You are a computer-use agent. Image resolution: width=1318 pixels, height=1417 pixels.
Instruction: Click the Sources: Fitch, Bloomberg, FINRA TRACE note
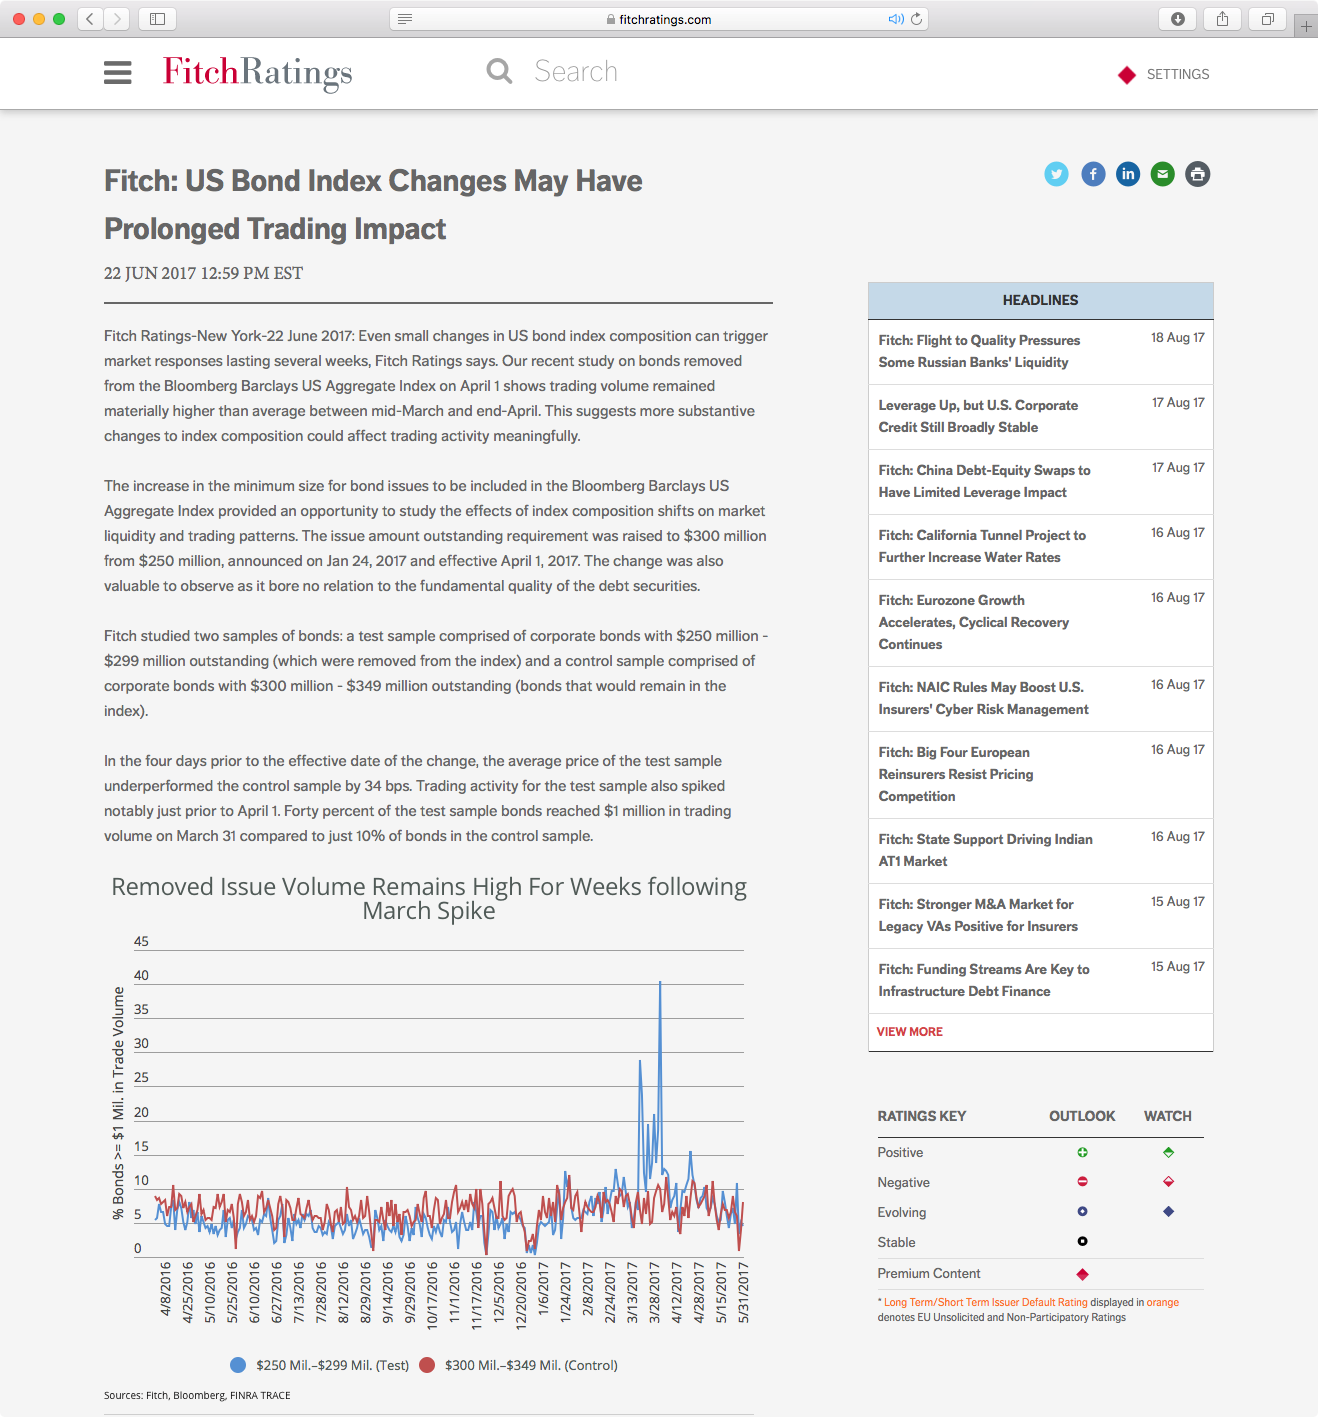pos(197,1395)
